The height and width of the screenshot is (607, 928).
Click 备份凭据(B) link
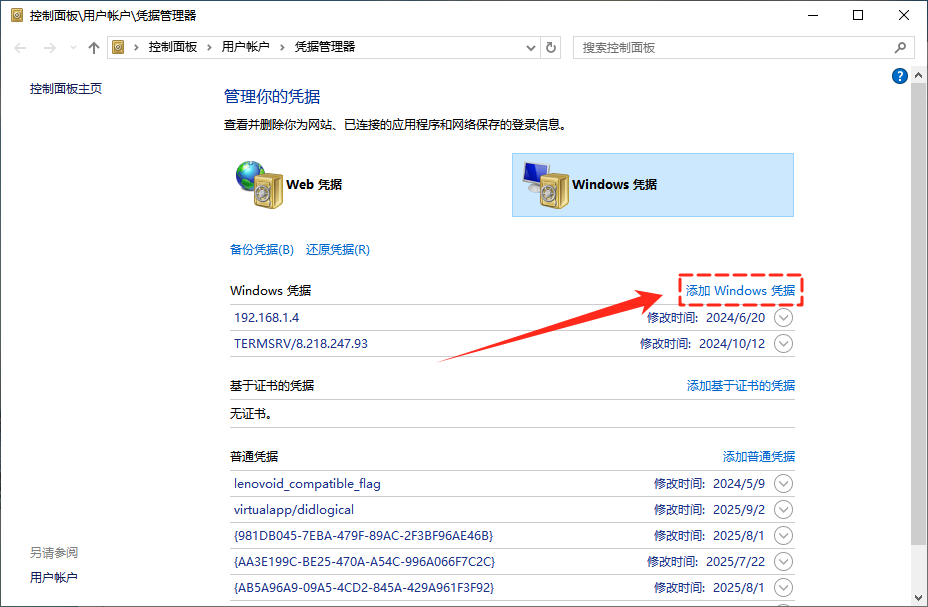coord(262,250)
